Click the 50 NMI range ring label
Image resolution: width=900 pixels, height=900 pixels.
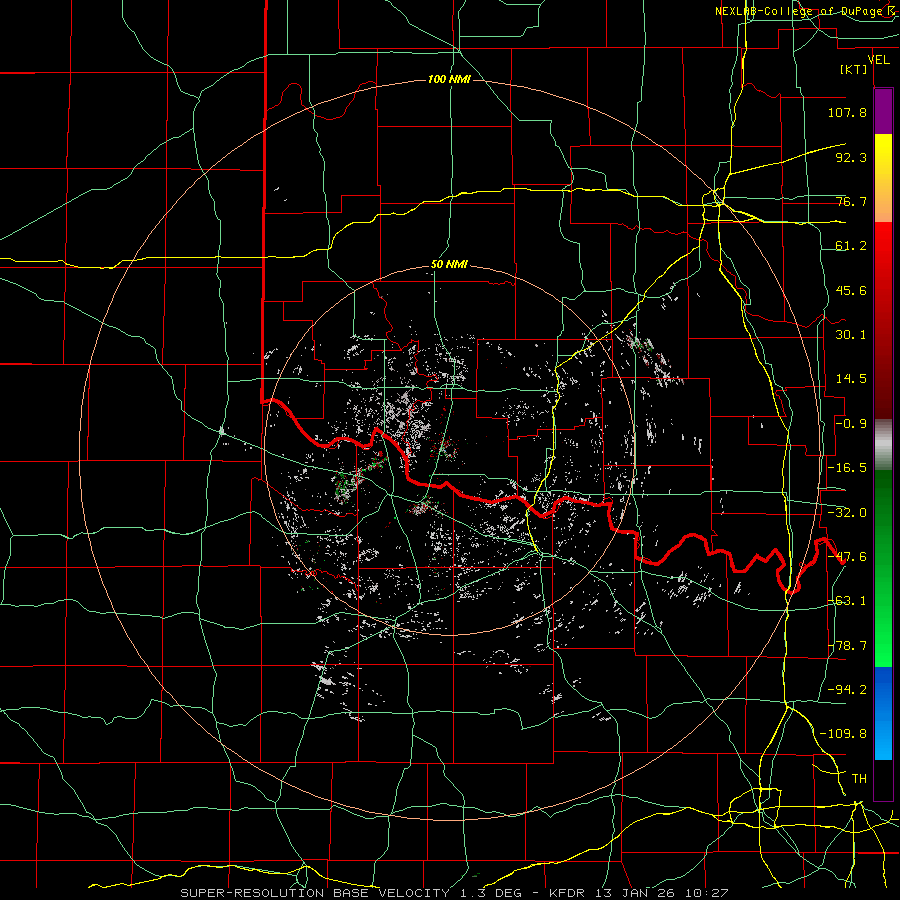tap(449, 265)
